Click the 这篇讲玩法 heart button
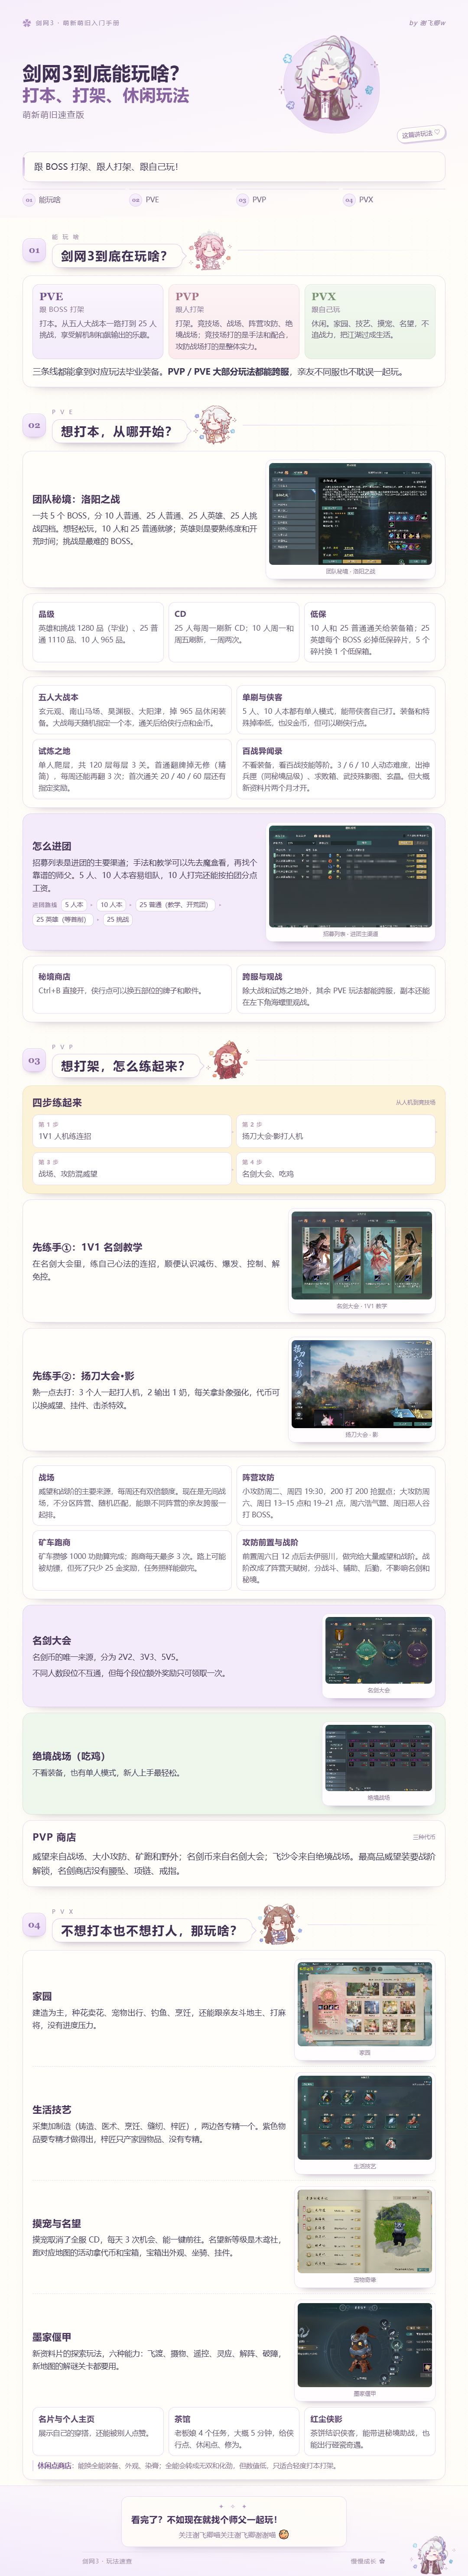Image resolution: width=468 pixels, height=2576 pixels. coord(421,133)
